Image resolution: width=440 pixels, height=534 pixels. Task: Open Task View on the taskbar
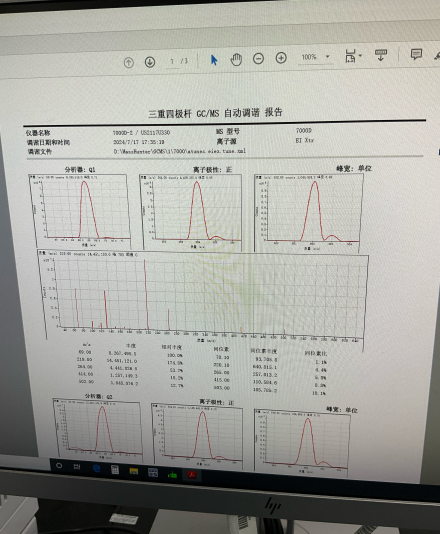point(77,467)
